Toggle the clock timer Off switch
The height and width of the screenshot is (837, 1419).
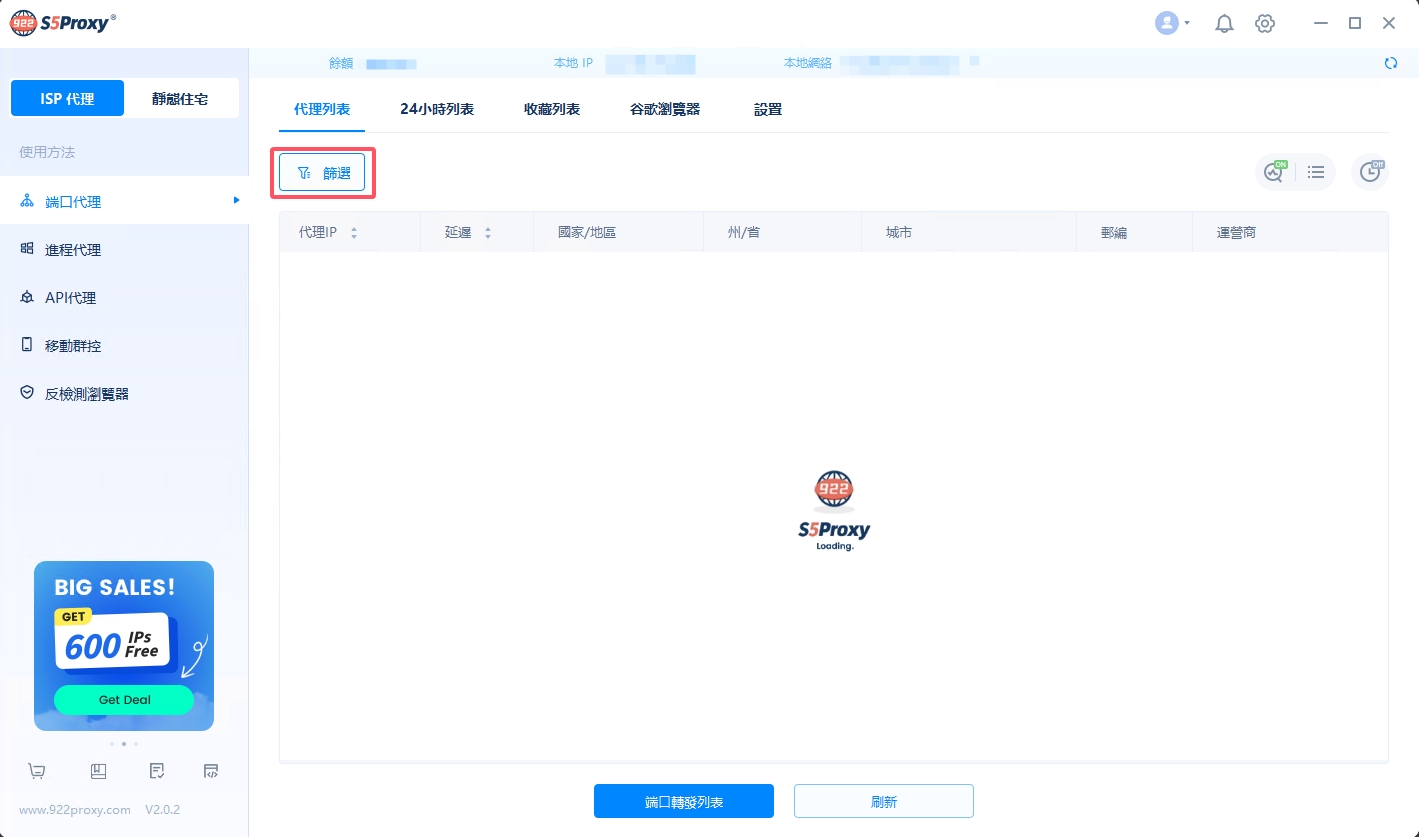[1370, 172]
